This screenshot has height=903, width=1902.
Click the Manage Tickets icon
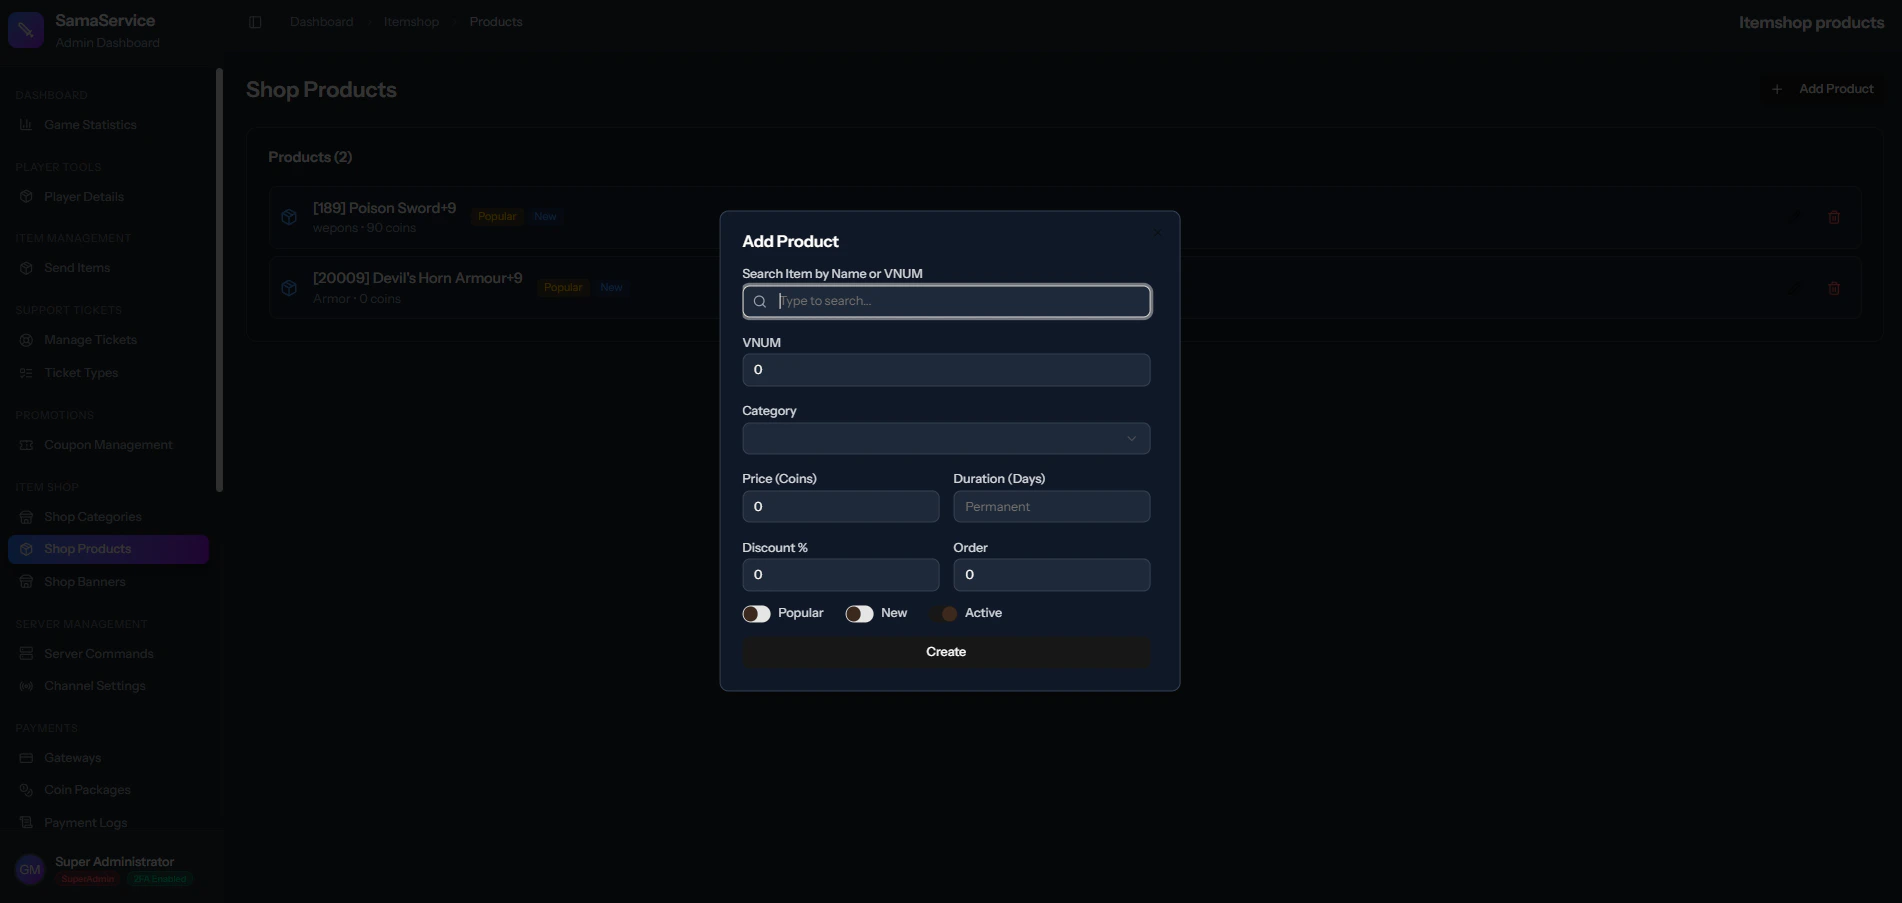pos(26,340)
